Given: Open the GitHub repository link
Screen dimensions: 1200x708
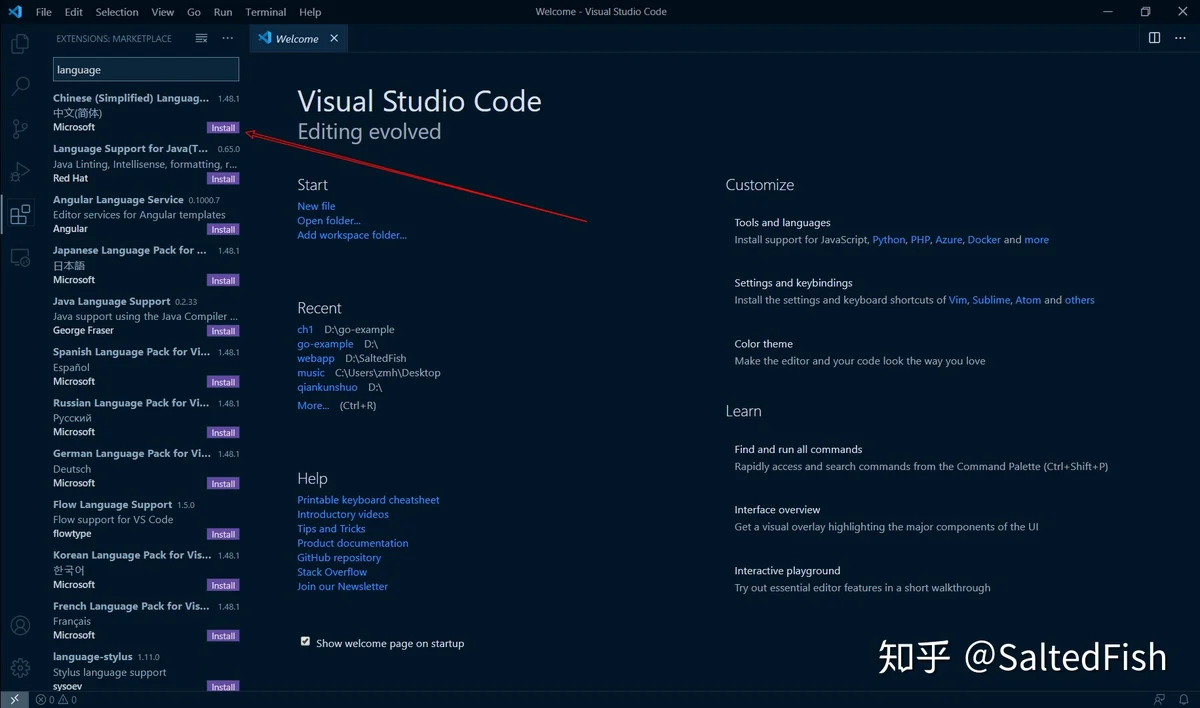Looking at the screenshot, I should (x=339, y=558).
